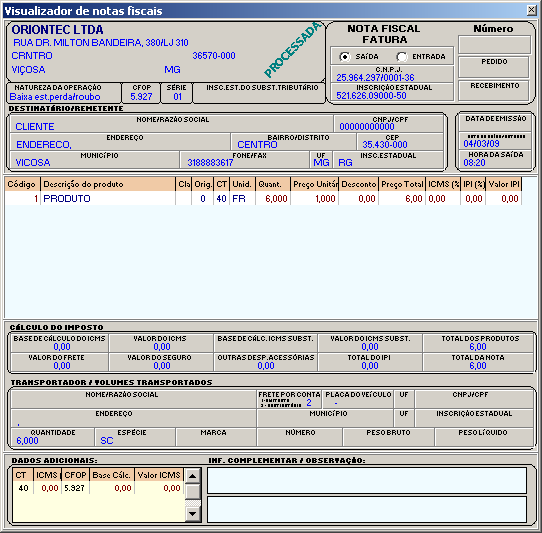The width and height of the screenshot is (542, 533).
Task: Click the Valor IPI column header
Action: pos(504,184)
